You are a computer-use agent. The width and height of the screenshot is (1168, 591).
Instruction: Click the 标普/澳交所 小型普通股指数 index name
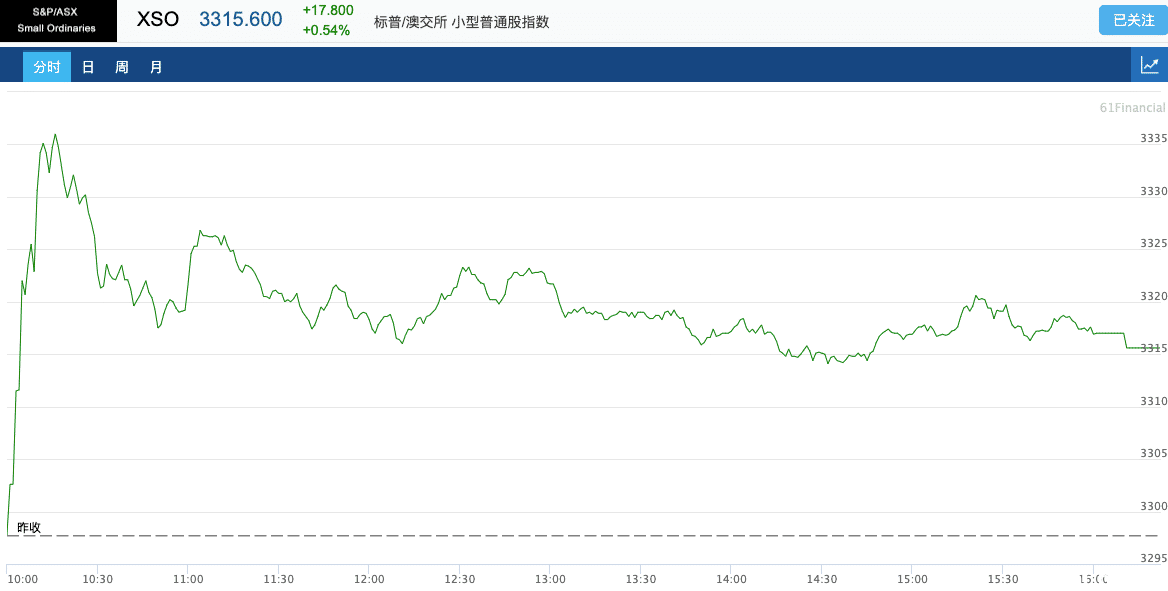coord(461,22)
